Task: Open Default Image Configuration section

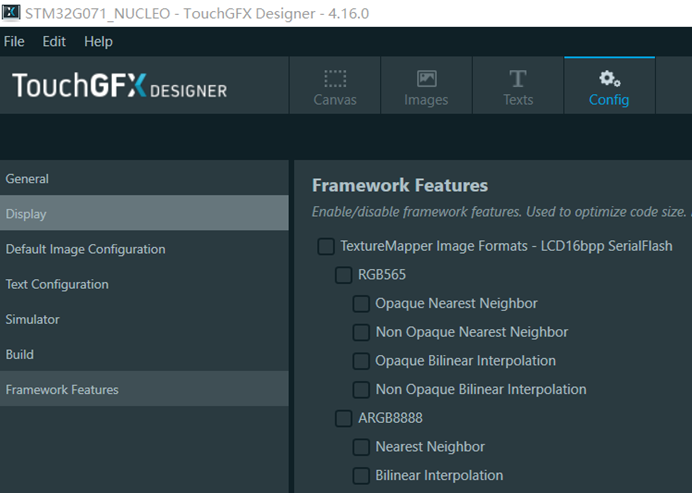Action: (x=144, y=248)
